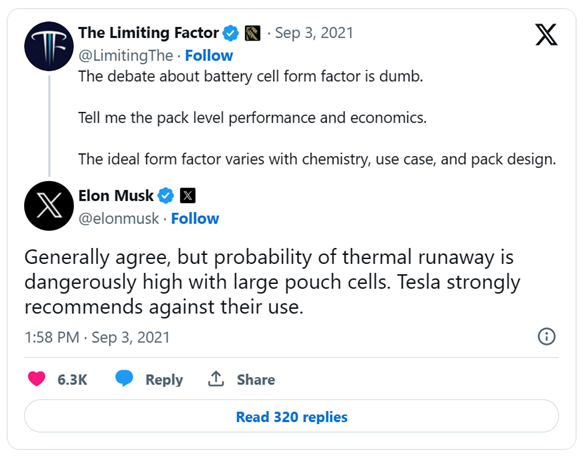Follow @elonmusk account
Image resolution: width=584 pixels, height=458 pixels.
(x=195, y=219)
